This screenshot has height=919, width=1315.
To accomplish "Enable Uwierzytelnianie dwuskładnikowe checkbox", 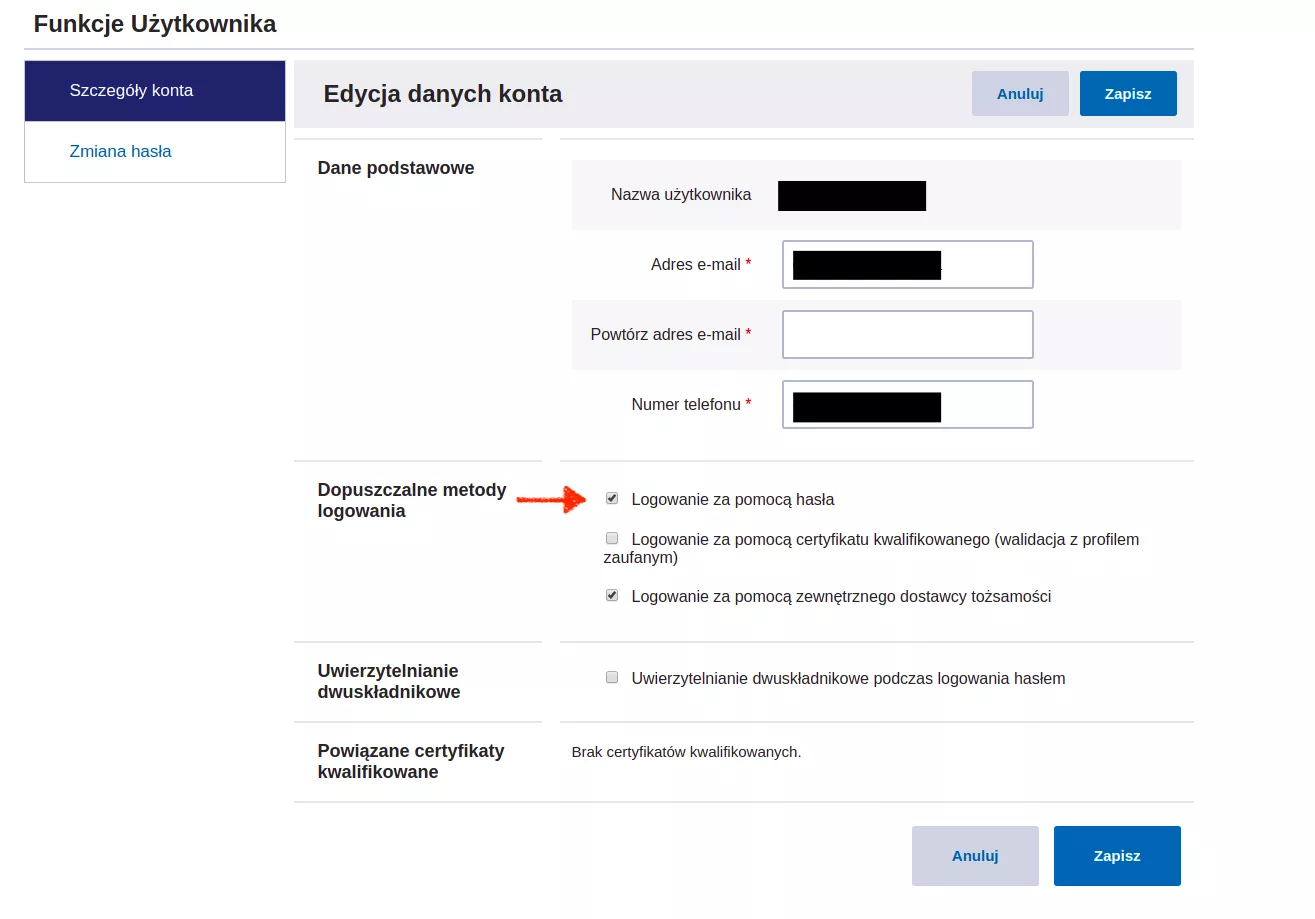I will tap(612, 677).
